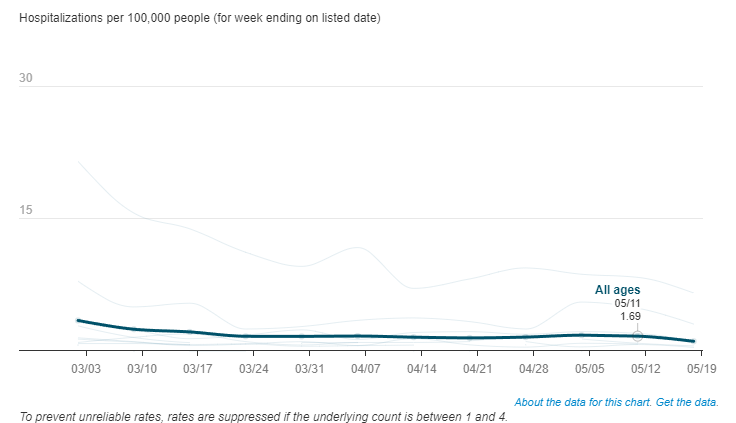Click the 04/07 date tick label

(x=366, y=369)
